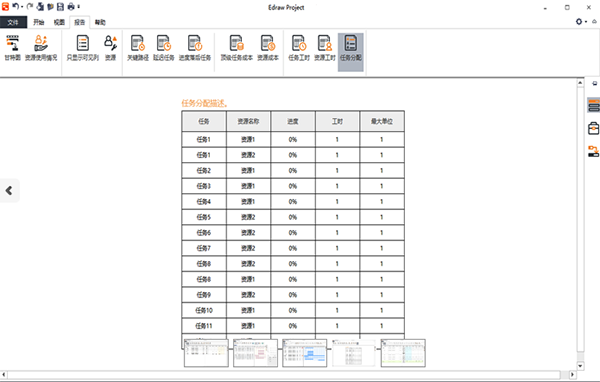Click the pin icon atop right sidebar
The image size is (600, 382).
point(594,83)
